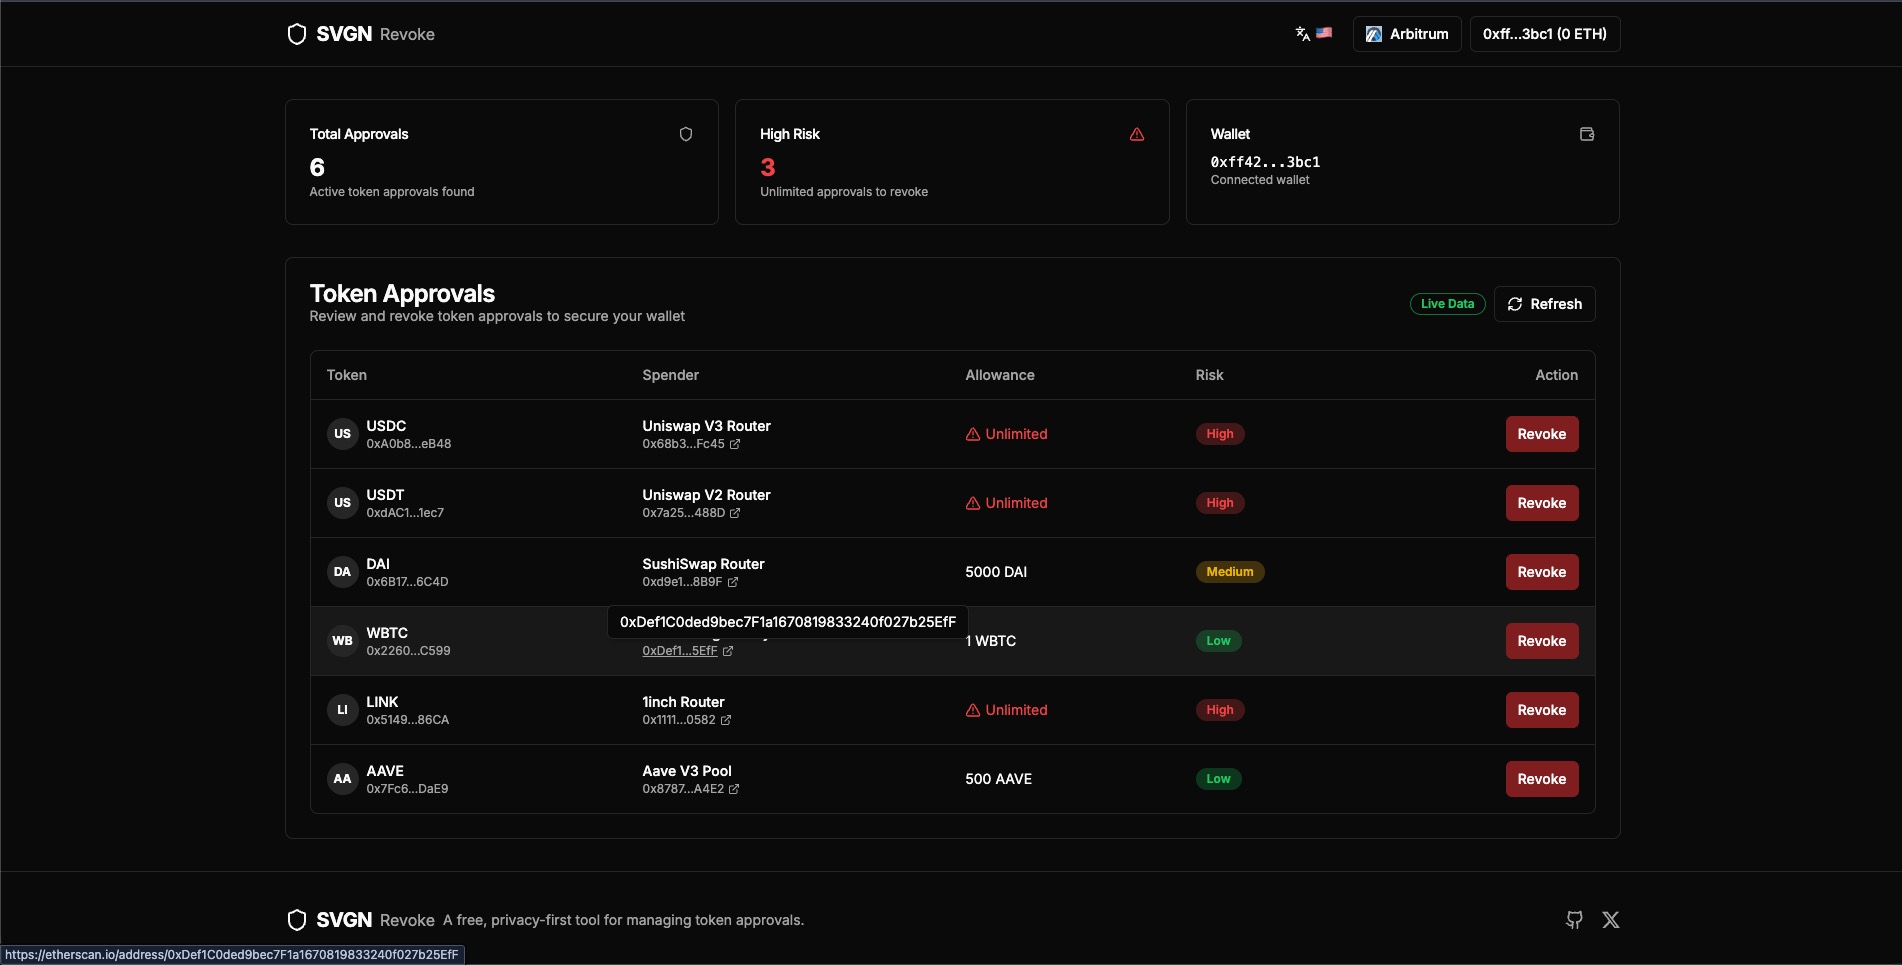Open the X icon in the footer
Screen dimensions: 1902x965
pyautogui.click(x=1611, y=919)
